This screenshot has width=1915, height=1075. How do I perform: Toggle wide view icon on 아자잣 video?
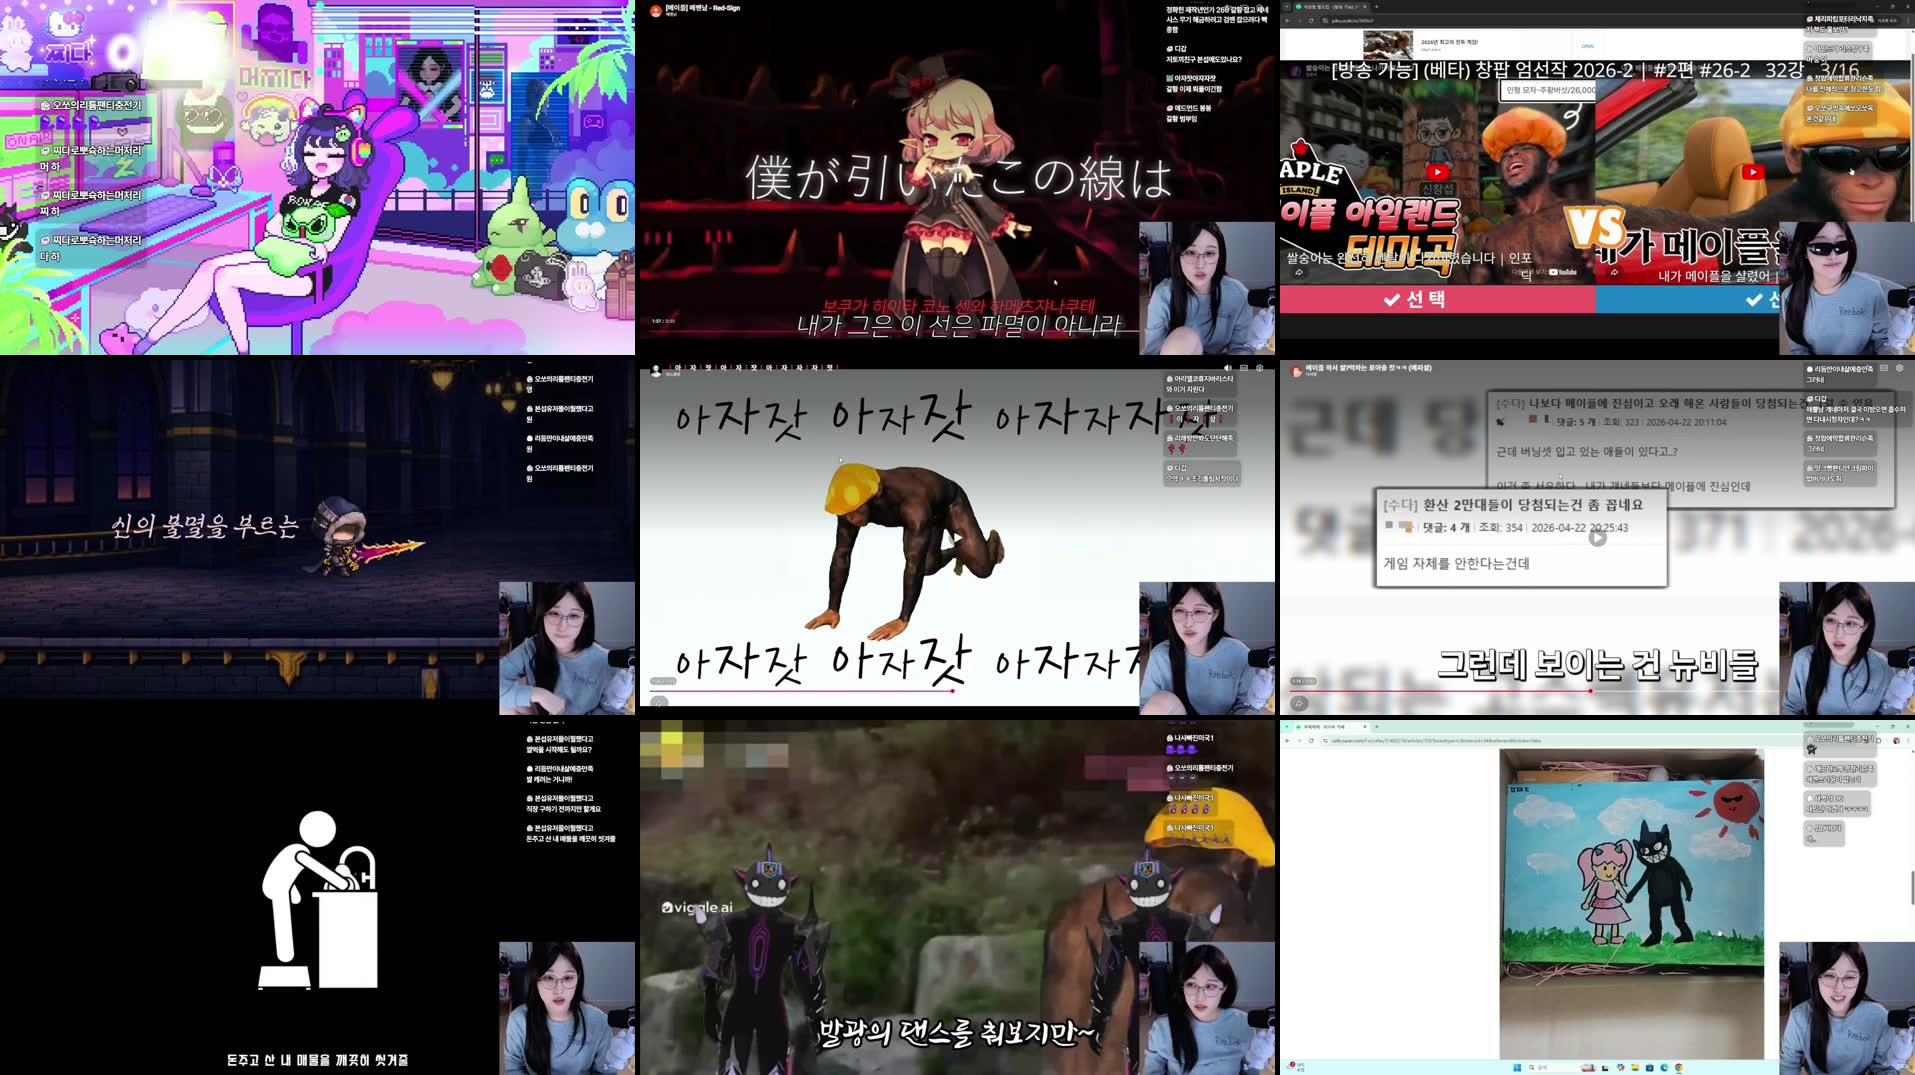coord(1244,367)
